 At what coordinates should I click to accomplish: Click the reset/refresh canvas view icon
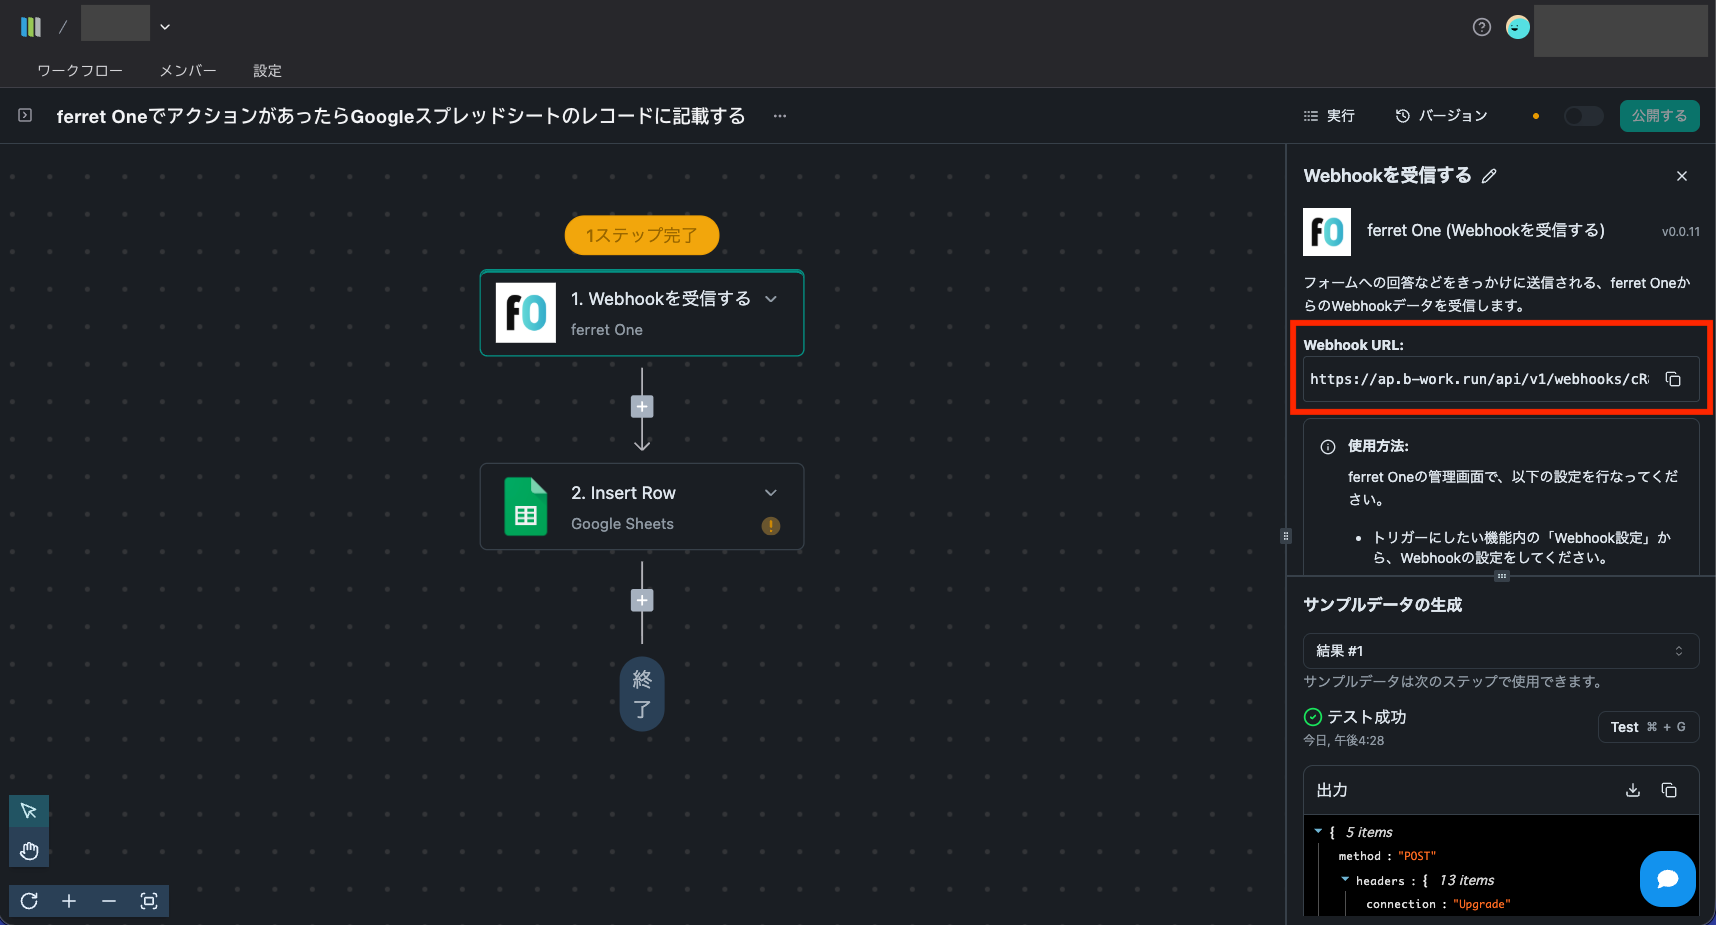pos(29,901)
